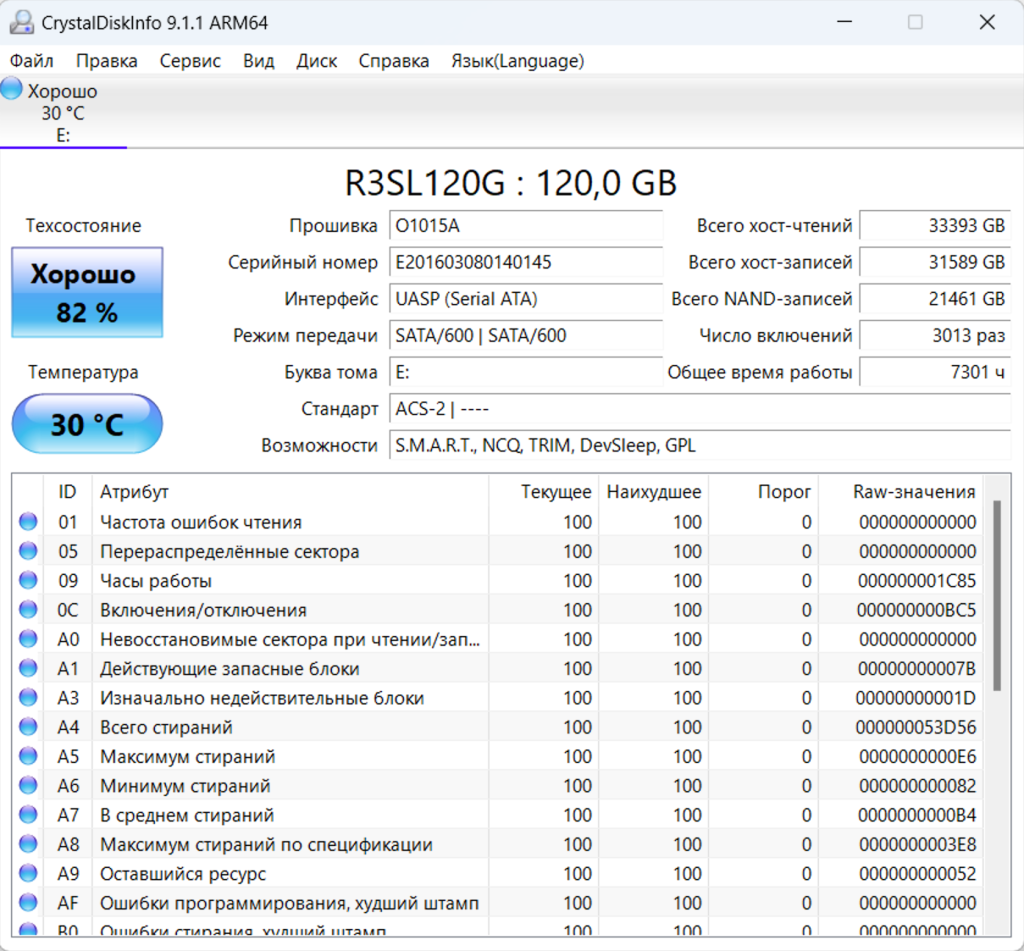1024x951 pixels.
Task: Click the blue orb next to Часы работы
Action: 28,580
